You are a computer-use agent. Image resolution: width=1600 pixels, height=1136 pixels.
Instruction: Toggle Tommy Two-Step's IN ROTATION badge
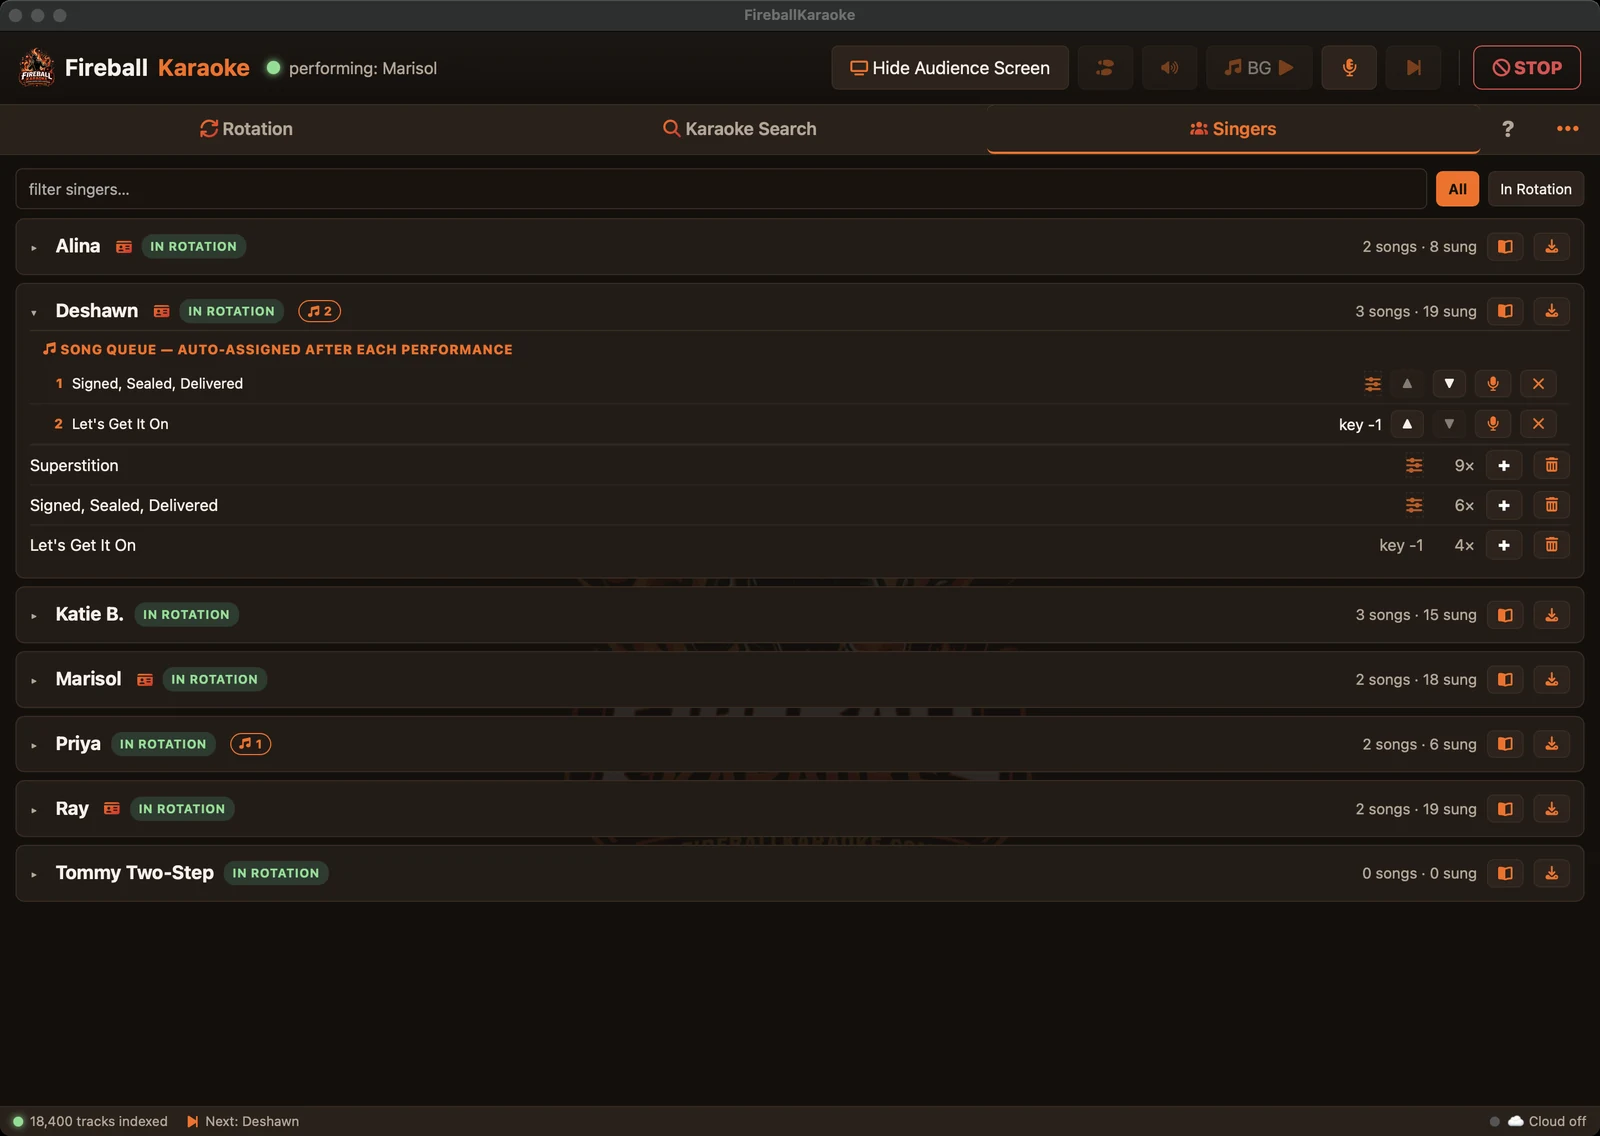276,873
